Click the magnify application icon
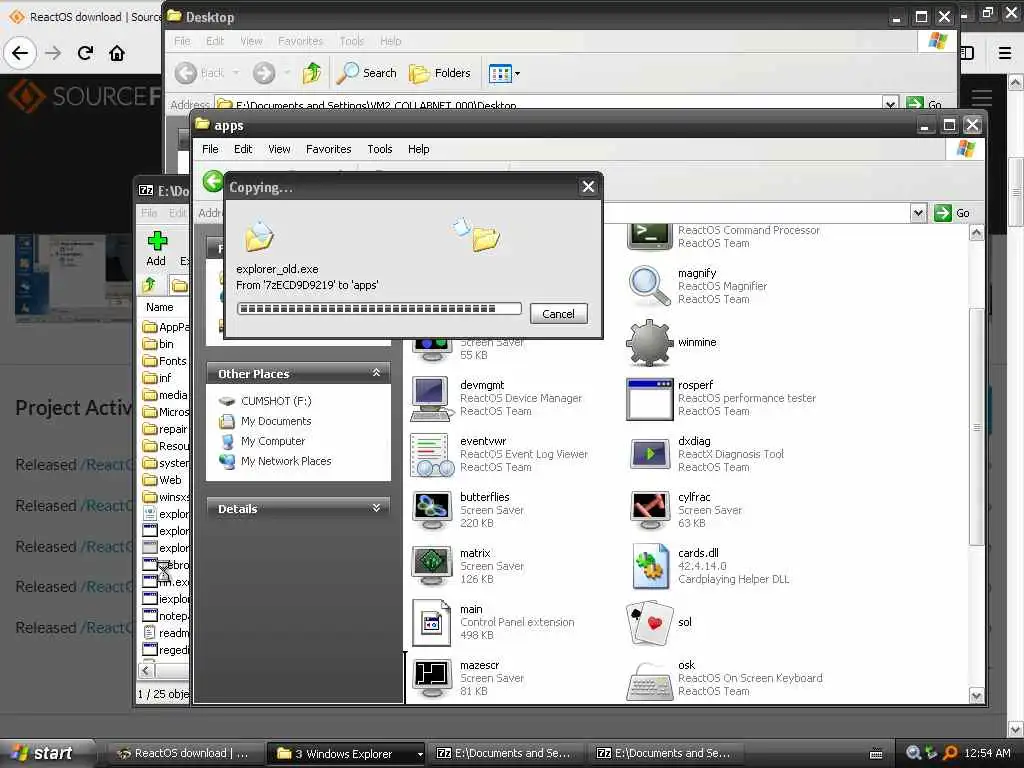This screenshot has height=768, width=1024. click(x=649, y=286)
